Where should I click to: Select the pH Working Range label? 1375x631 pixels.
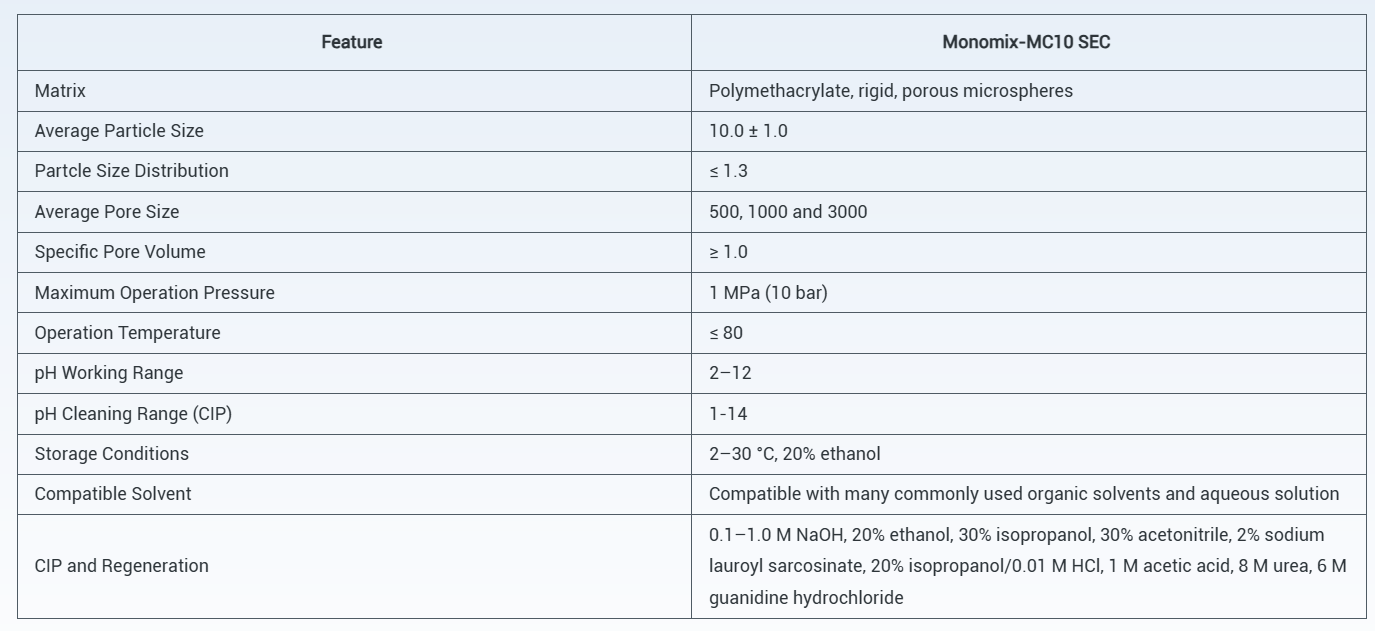[x=109, y=373]
